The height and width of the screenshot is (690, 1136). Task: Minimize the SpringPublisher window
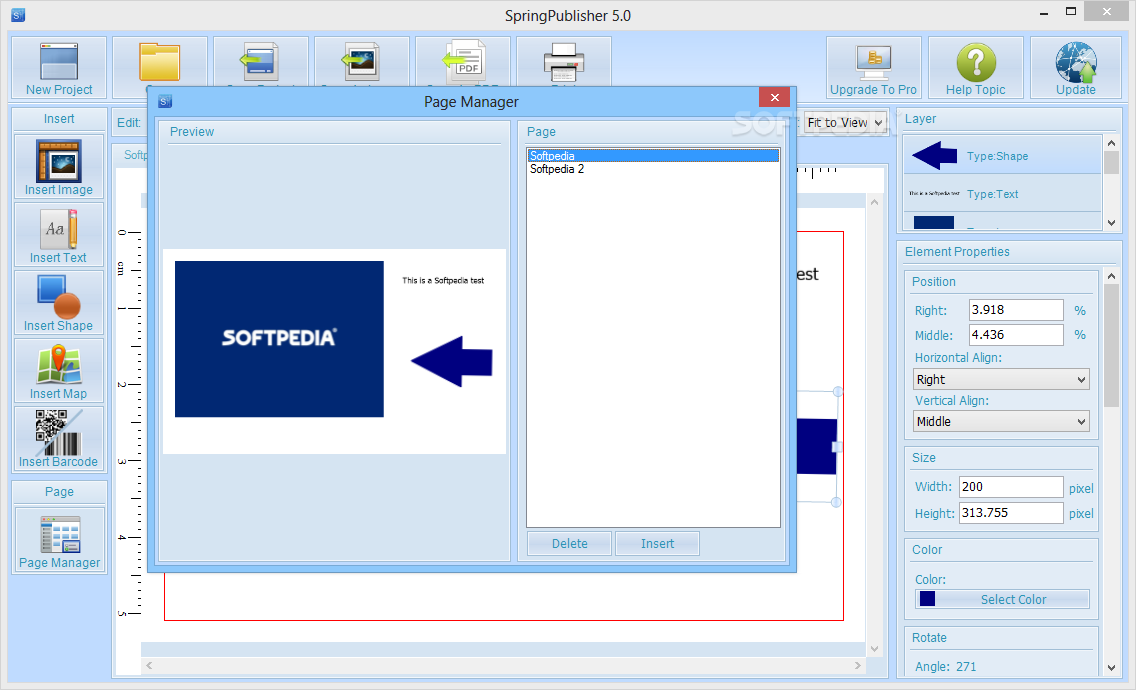tap(1044, 13)
